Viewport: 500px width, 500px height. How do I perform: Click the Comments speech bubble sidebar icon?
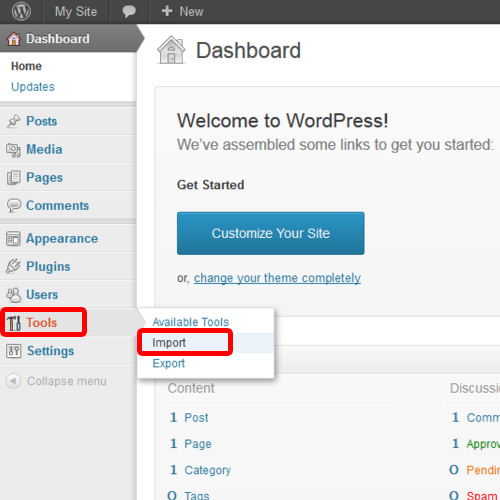click(14, 205)
